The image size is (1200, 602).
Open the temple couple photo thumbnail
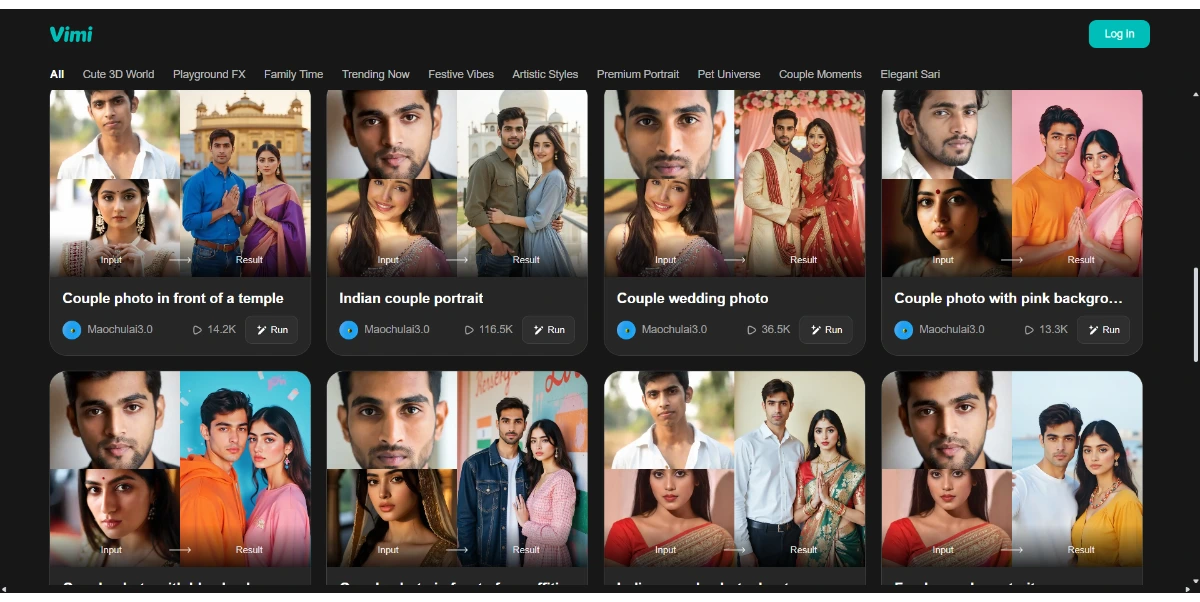click(x=180, y=183)
